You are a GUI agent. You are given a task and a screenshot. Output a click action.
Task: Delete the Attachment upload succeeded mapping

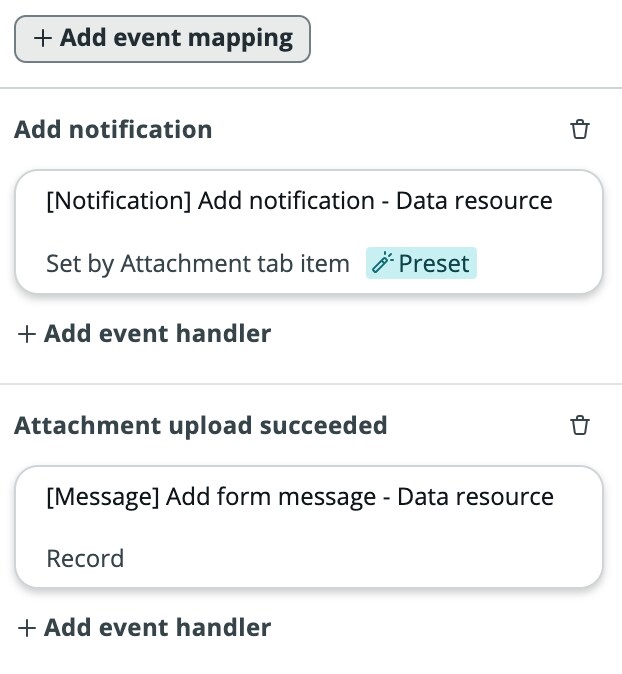tap(579, 425)
